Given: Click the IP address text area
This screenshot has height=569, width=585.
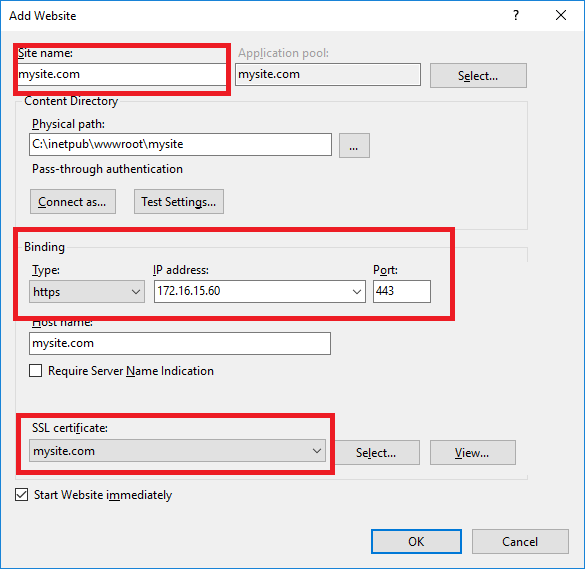Looking at the screenshot, I should (x=252, y=291).
